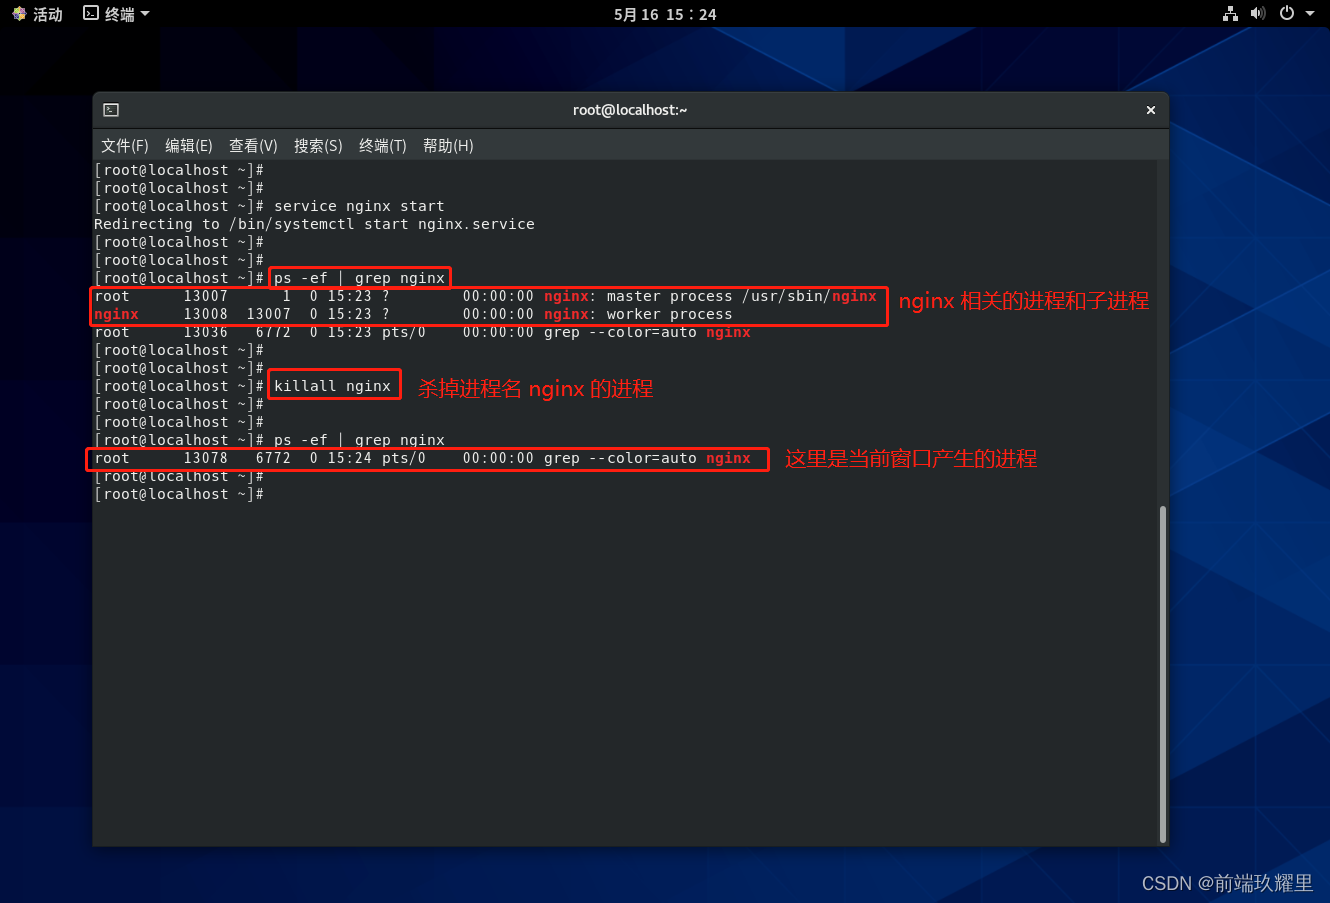
Task: Click the 'service nginx start' command text
Action: tap(359, 206)
